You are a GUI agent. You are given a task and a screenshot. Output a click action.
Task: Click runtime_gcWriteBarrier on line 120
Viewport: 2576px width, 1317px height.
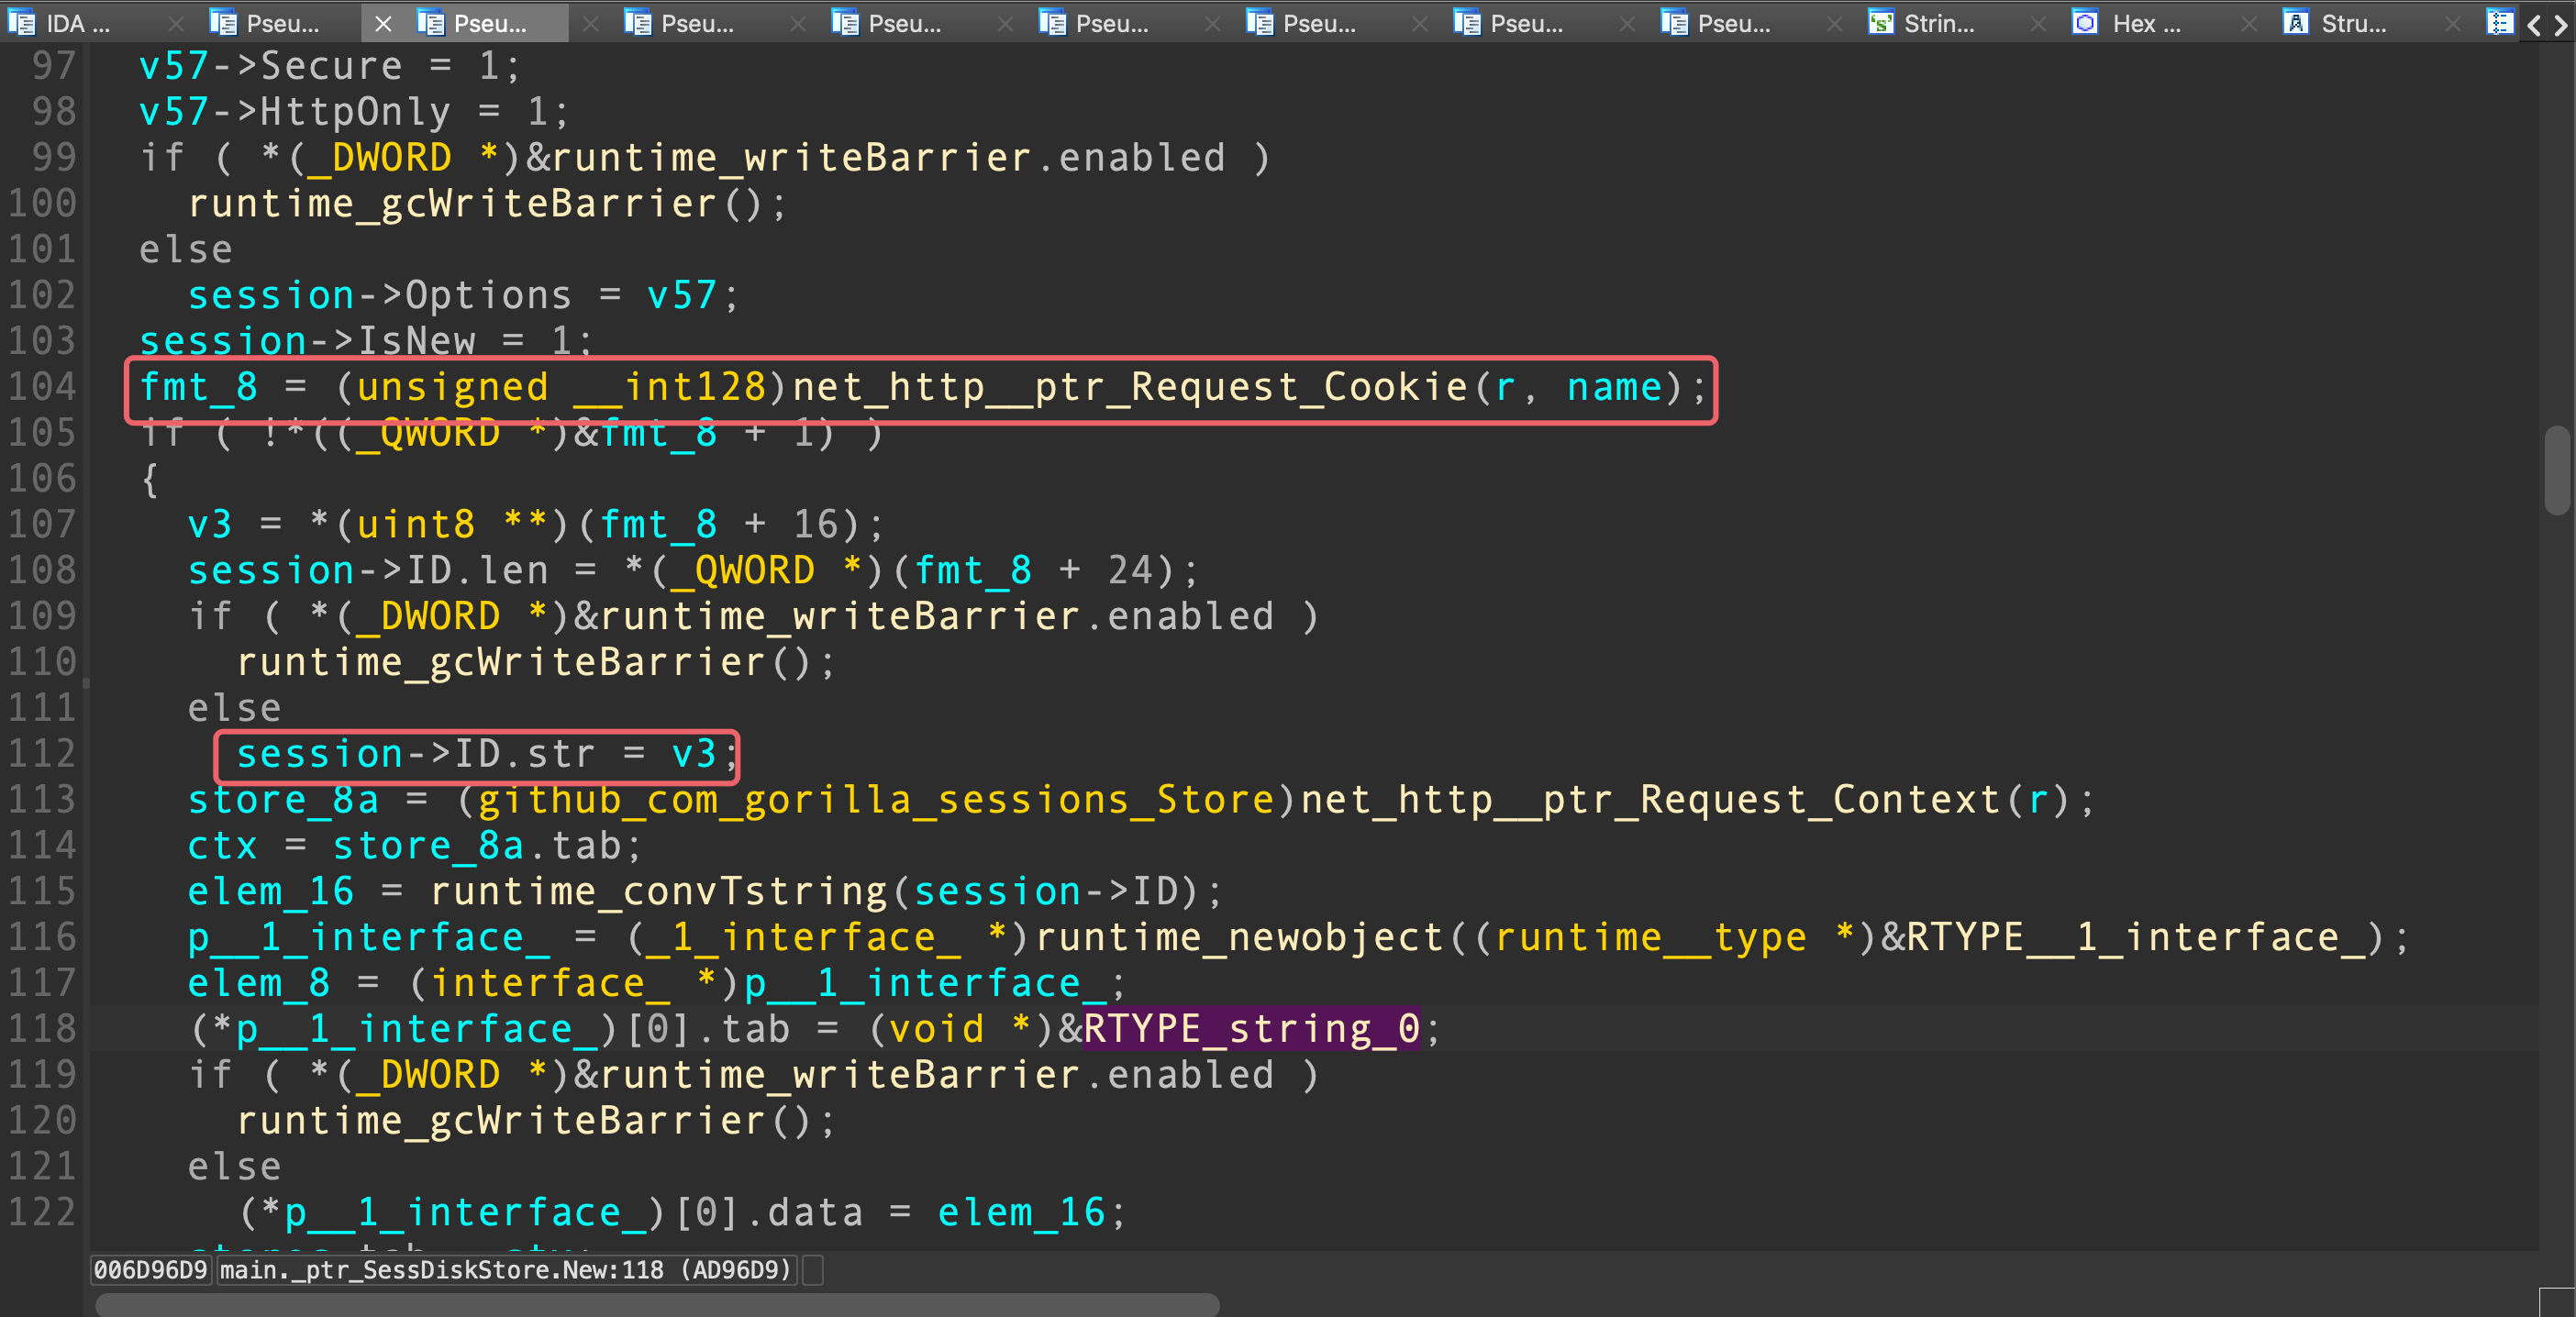click(x=501, y=1120)
